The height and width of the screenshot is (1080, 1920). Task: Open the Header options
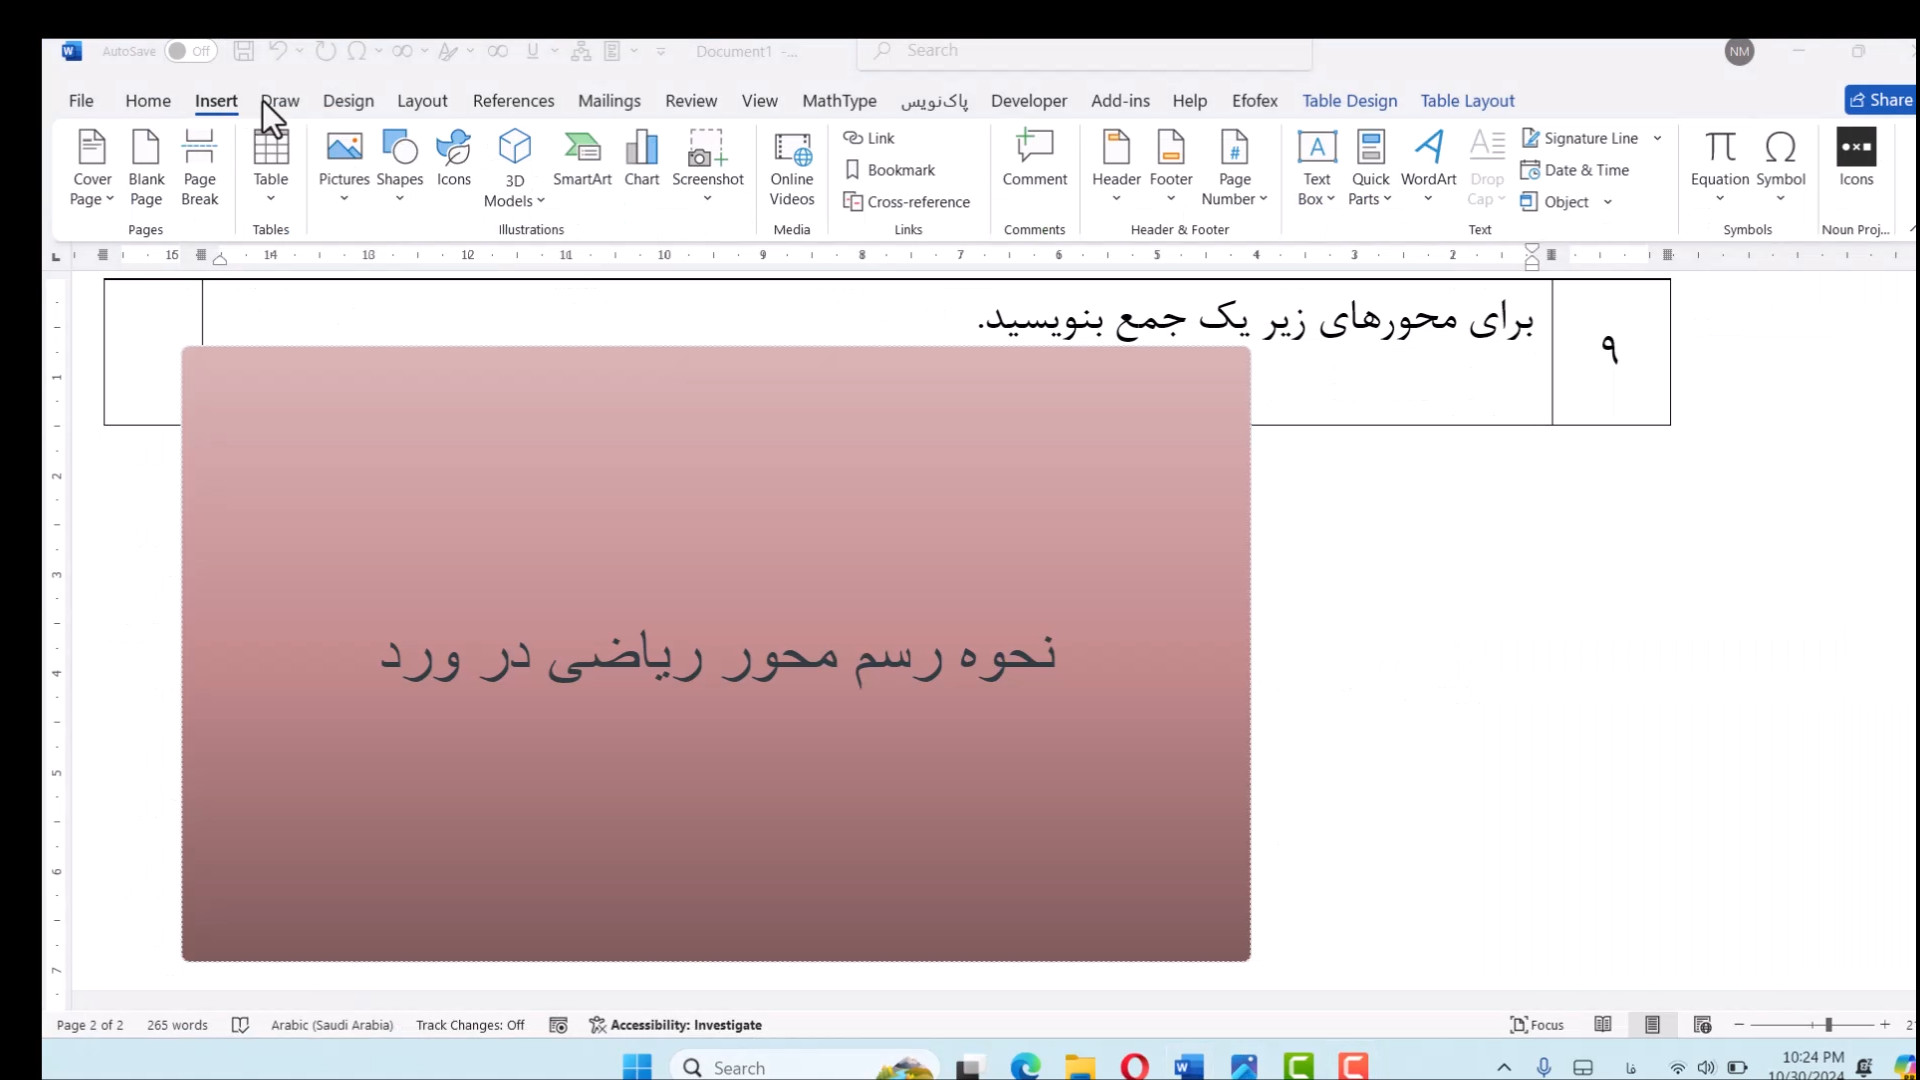click(1116, 166)
